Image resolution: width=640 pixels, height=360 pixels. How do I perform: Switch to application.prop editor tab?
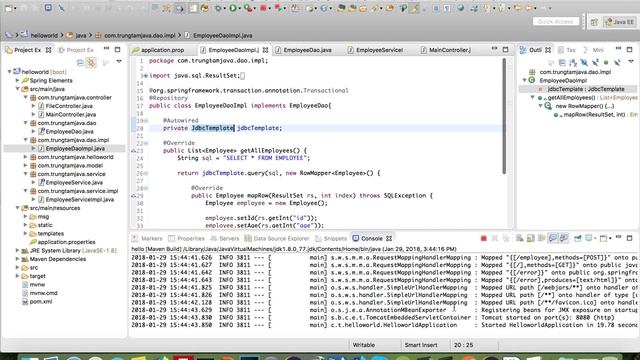click(158, 50)
